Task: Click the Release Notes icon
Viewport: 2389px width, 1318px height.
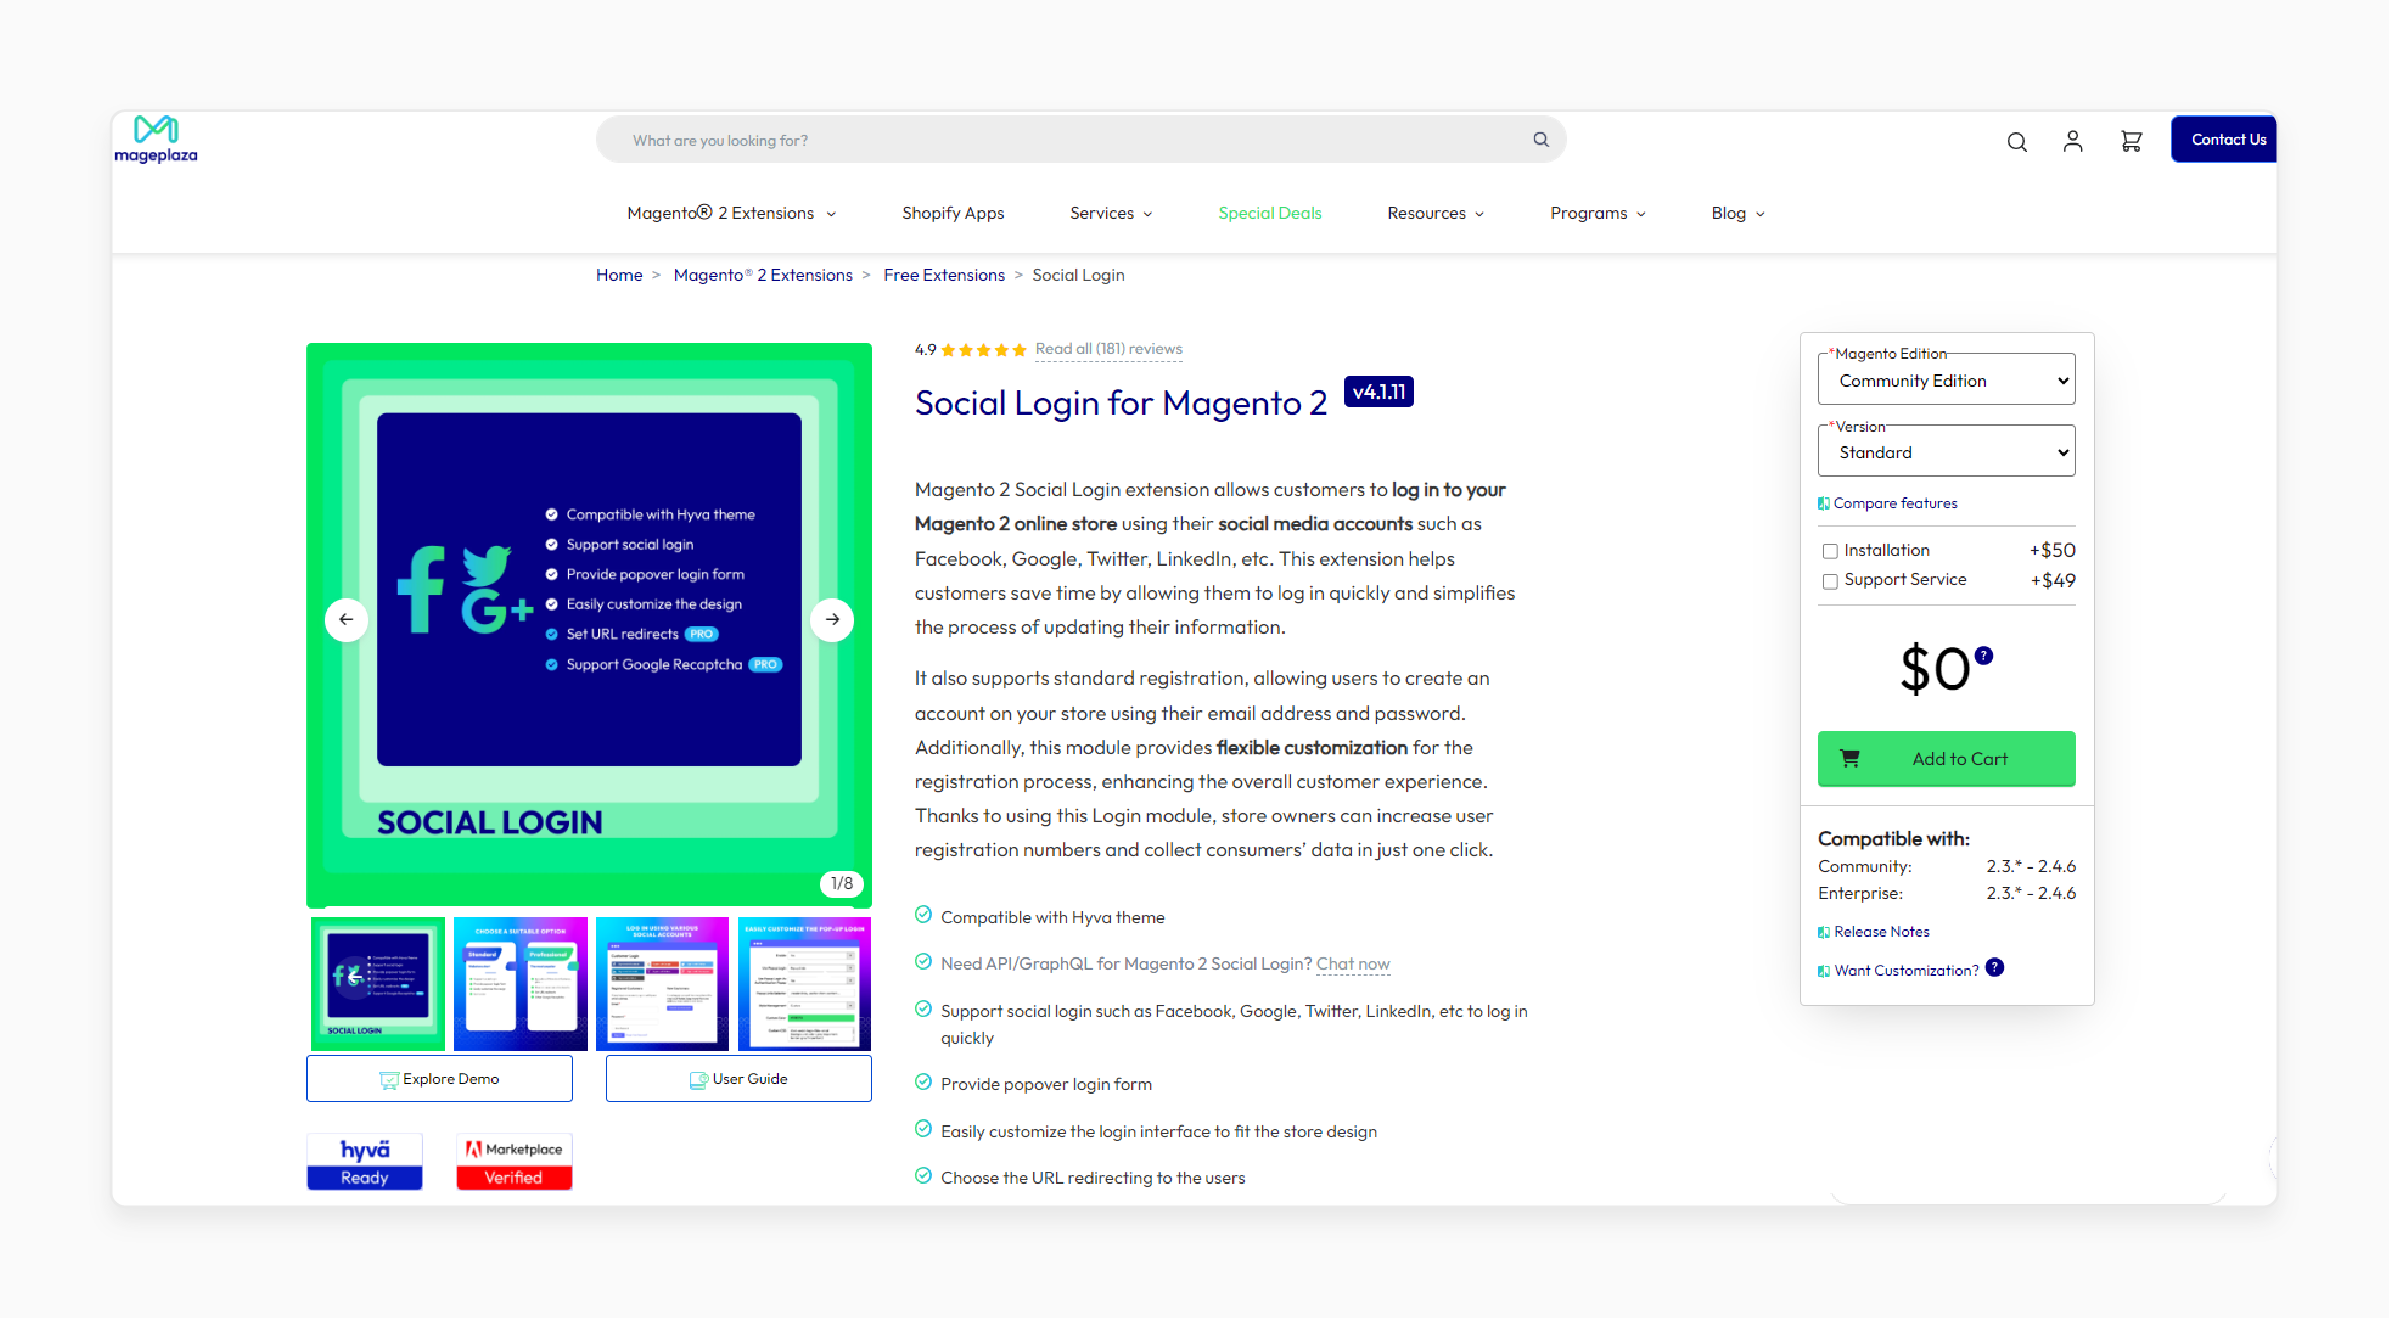Action: click(x=1824, y=932)
